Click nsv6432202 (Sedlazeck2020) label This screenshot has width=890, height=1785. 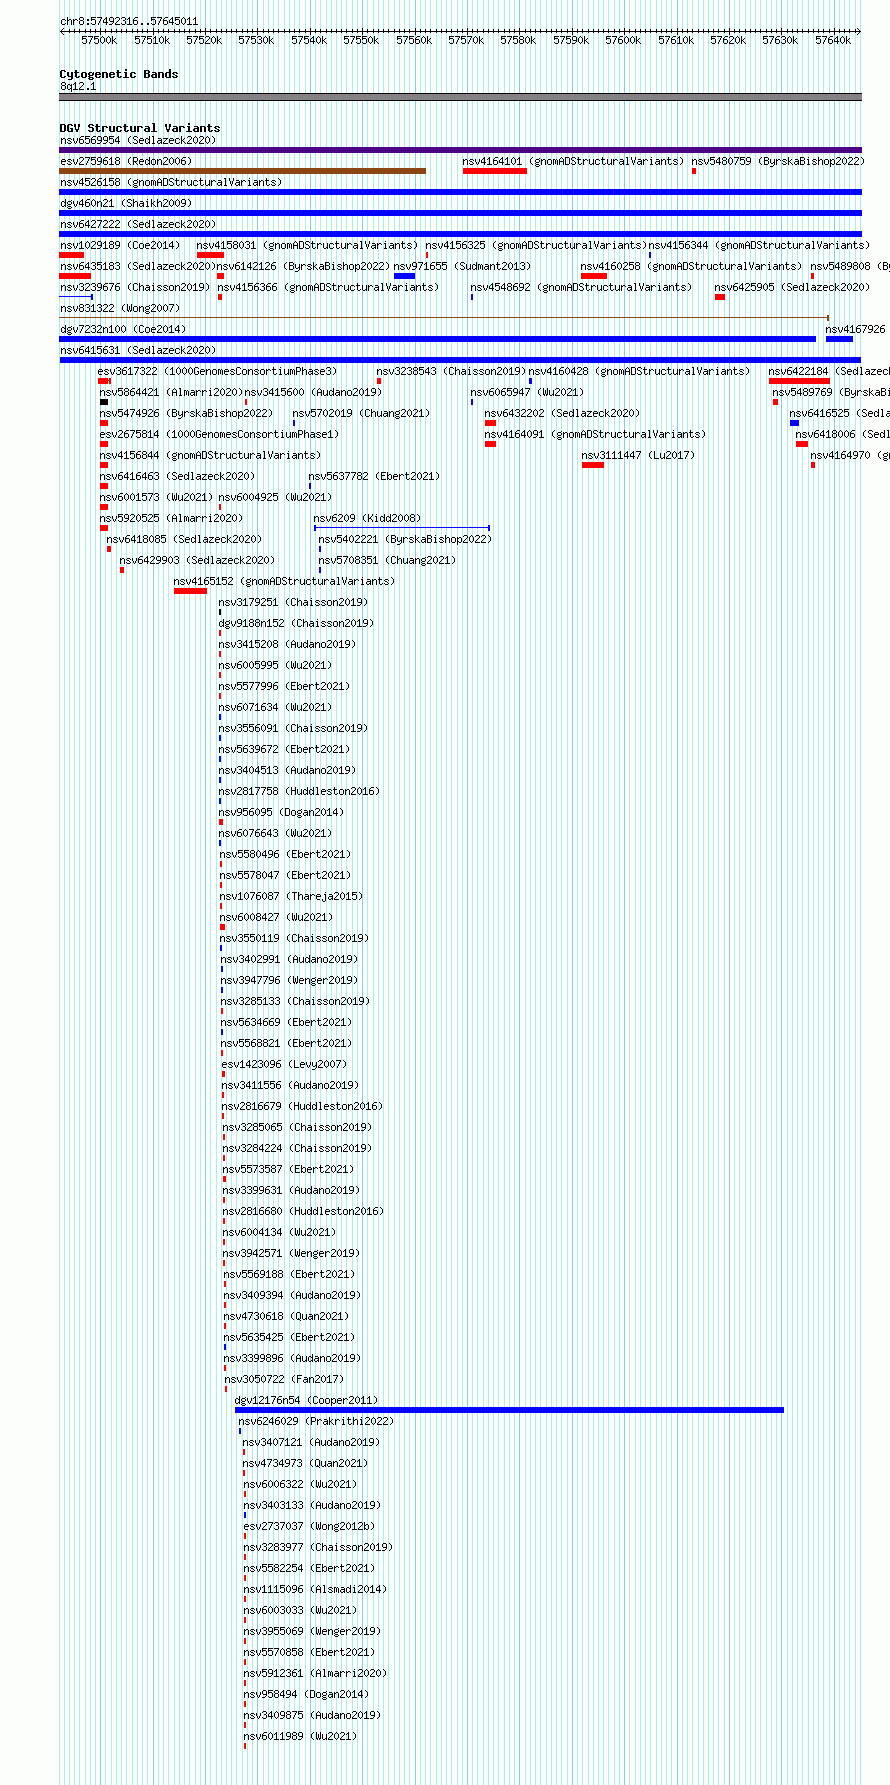click(x=562, y=413)
